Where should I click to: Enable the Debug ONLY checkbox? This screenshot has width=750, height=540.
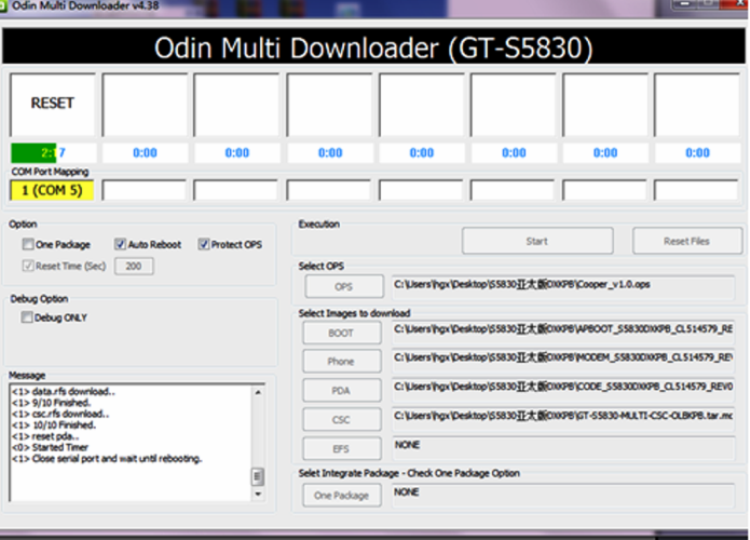[x=27, y=317]
